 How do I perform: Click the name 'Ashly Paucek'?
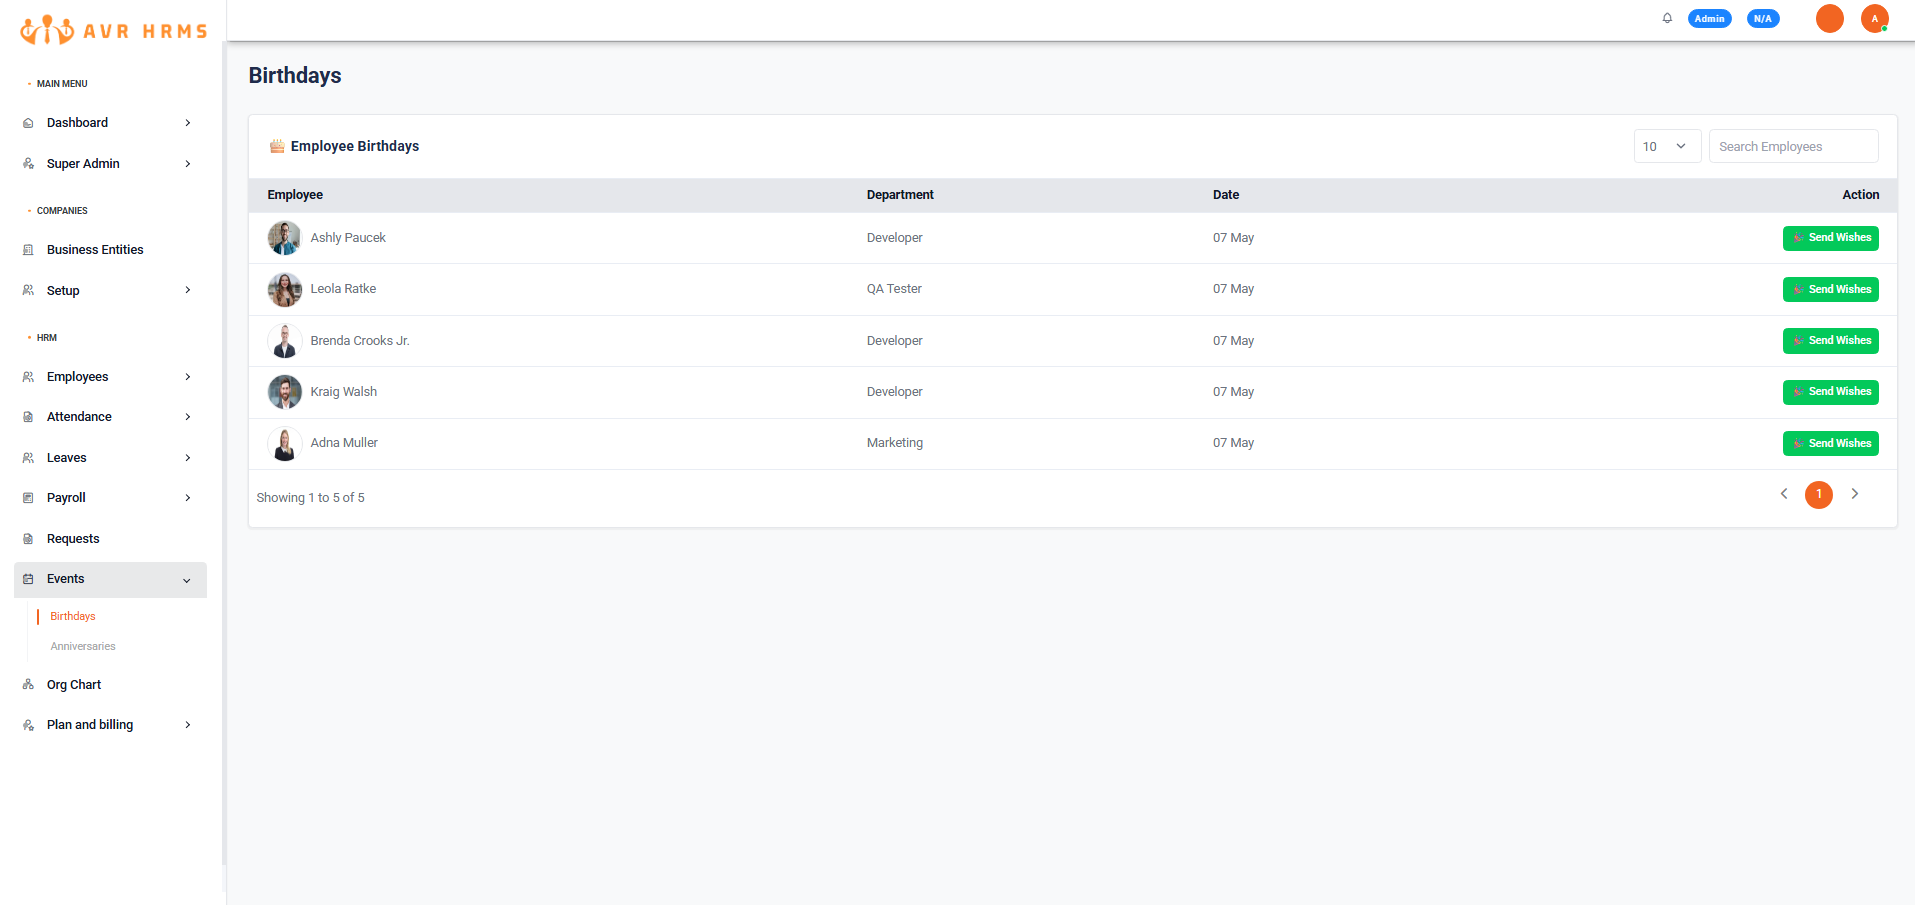click(x=348, y=238)
